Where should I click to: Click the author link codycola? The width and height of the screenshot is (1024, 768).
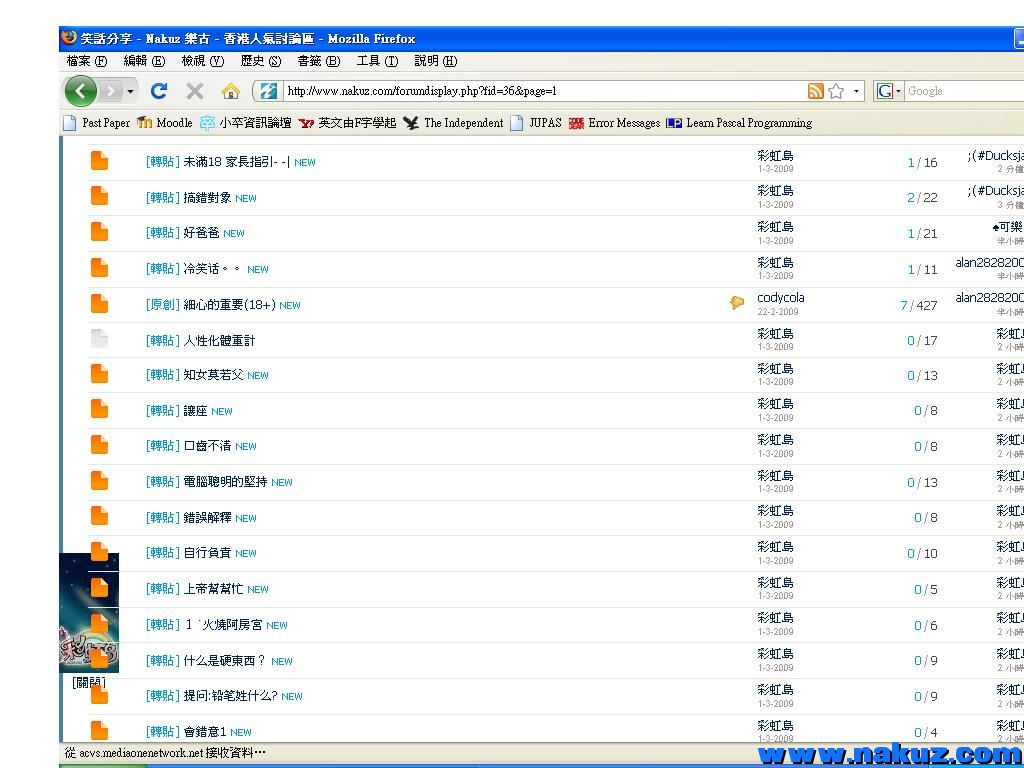pyautogui.click(x=780, y=298)
